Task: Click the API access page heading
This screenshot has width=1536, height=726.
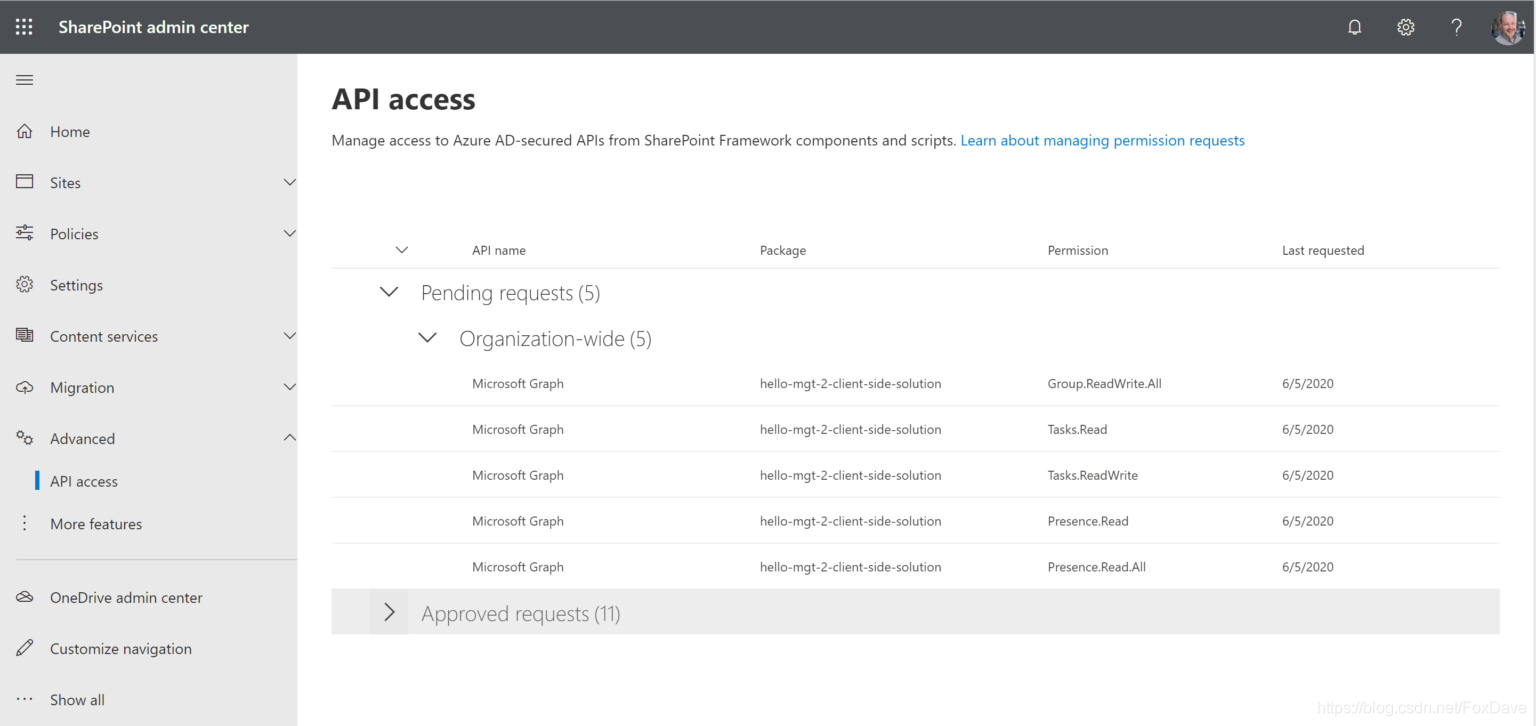Action: click(403, 99)
